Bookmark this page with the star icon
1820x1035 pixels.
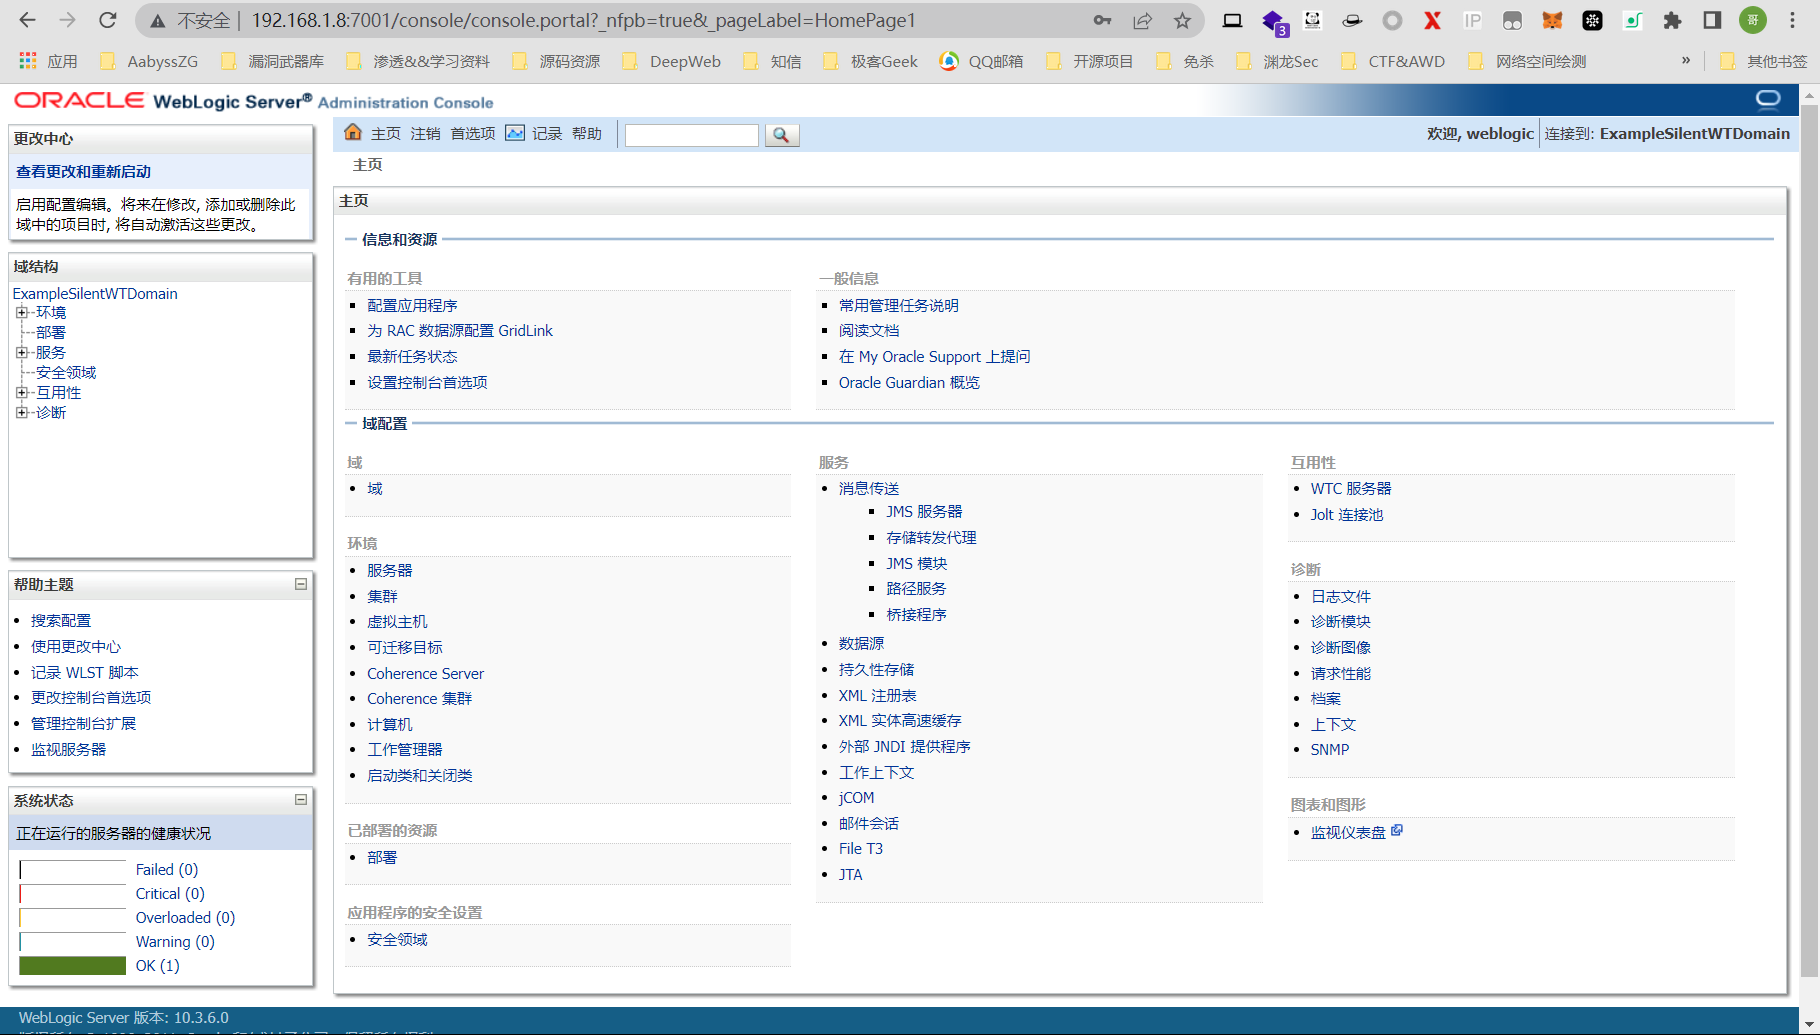click(x=1182, y=20)
